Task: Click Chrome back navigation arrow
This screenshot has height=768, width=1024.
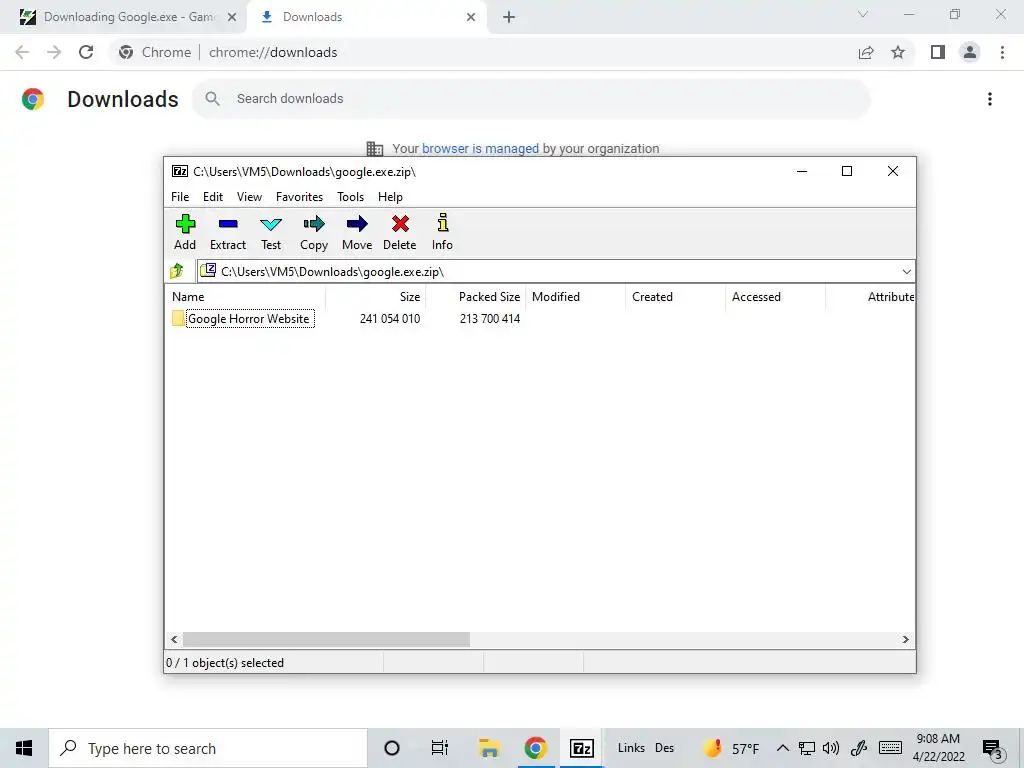Action: click(x=22, y=52)
